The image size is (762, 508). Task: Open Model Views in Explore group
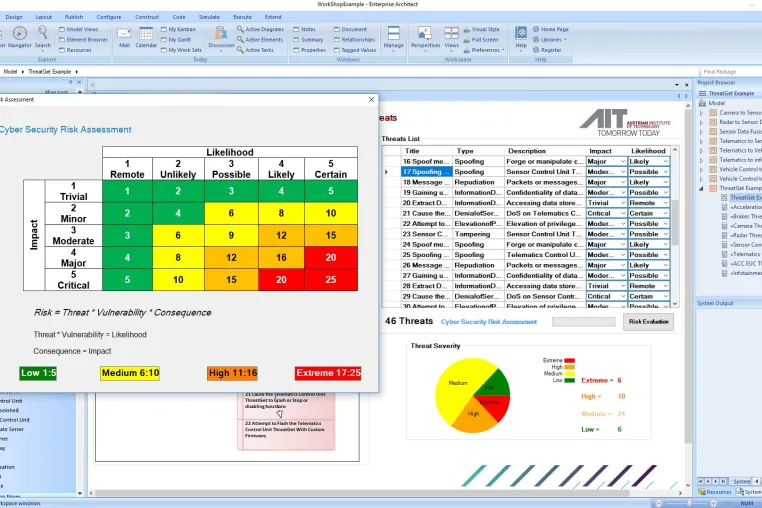[79, 29]
